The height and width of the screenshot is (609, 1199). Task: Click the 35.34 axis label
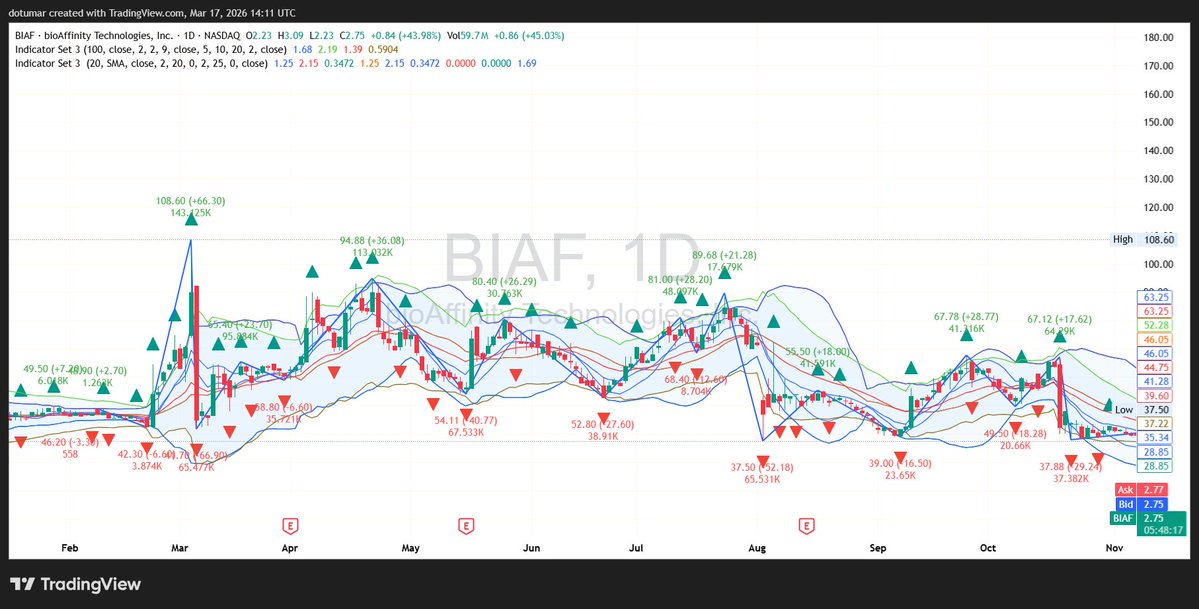1156,438
